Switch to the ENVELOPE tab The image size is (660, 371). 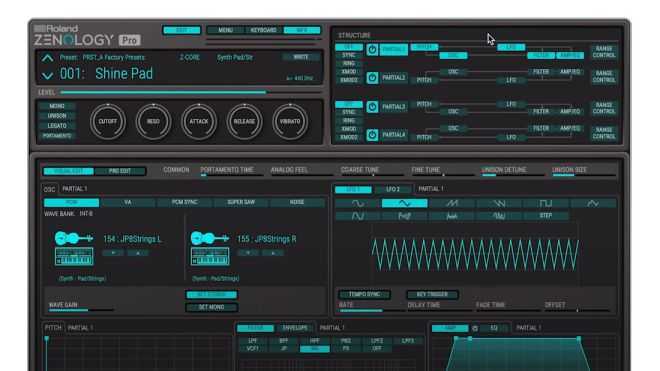click(x=295, y=328)
